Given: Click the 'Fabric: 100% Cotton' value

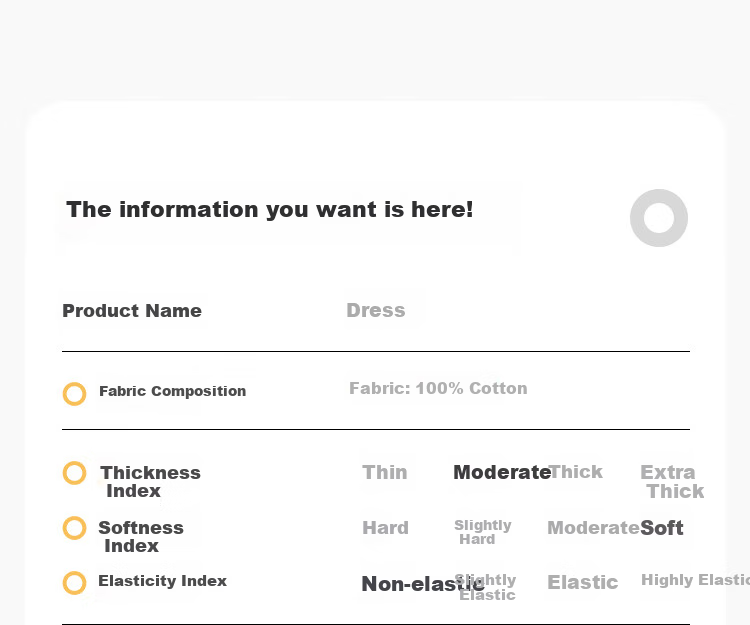Looking at the screenshot, I should [438, 388].
